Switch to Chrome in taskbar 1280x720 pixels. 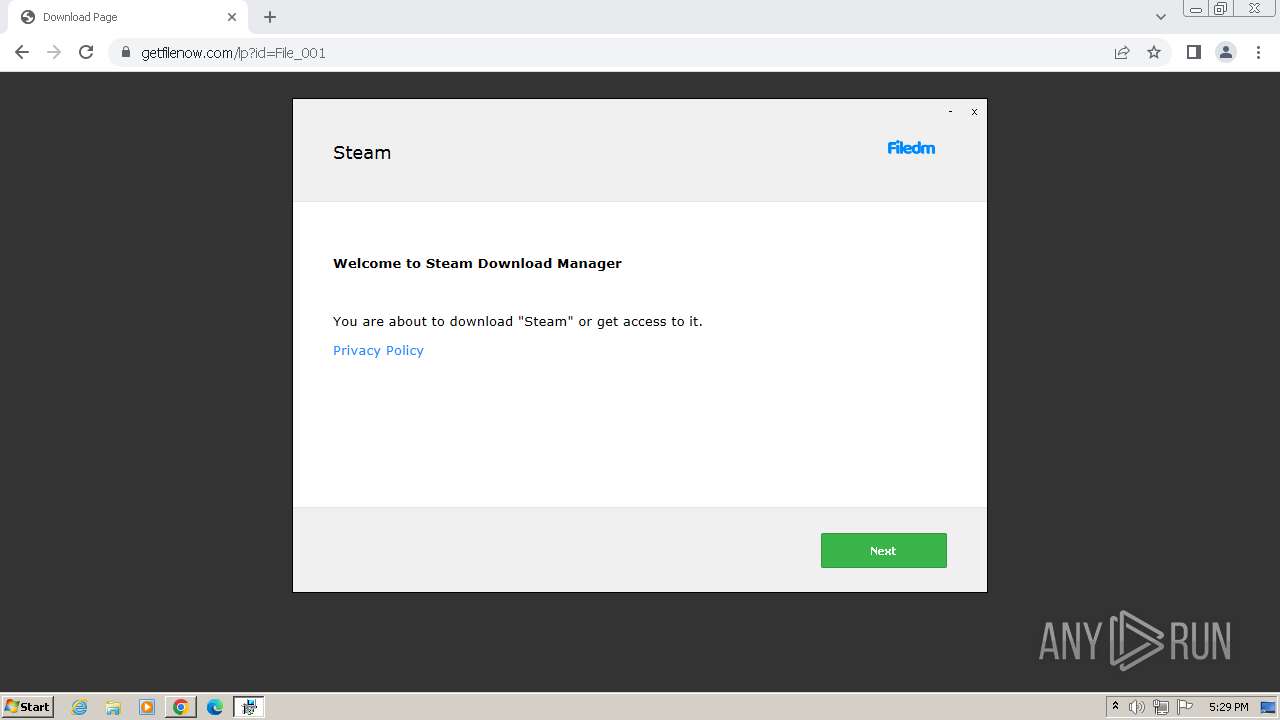click(x=181, y=707)
